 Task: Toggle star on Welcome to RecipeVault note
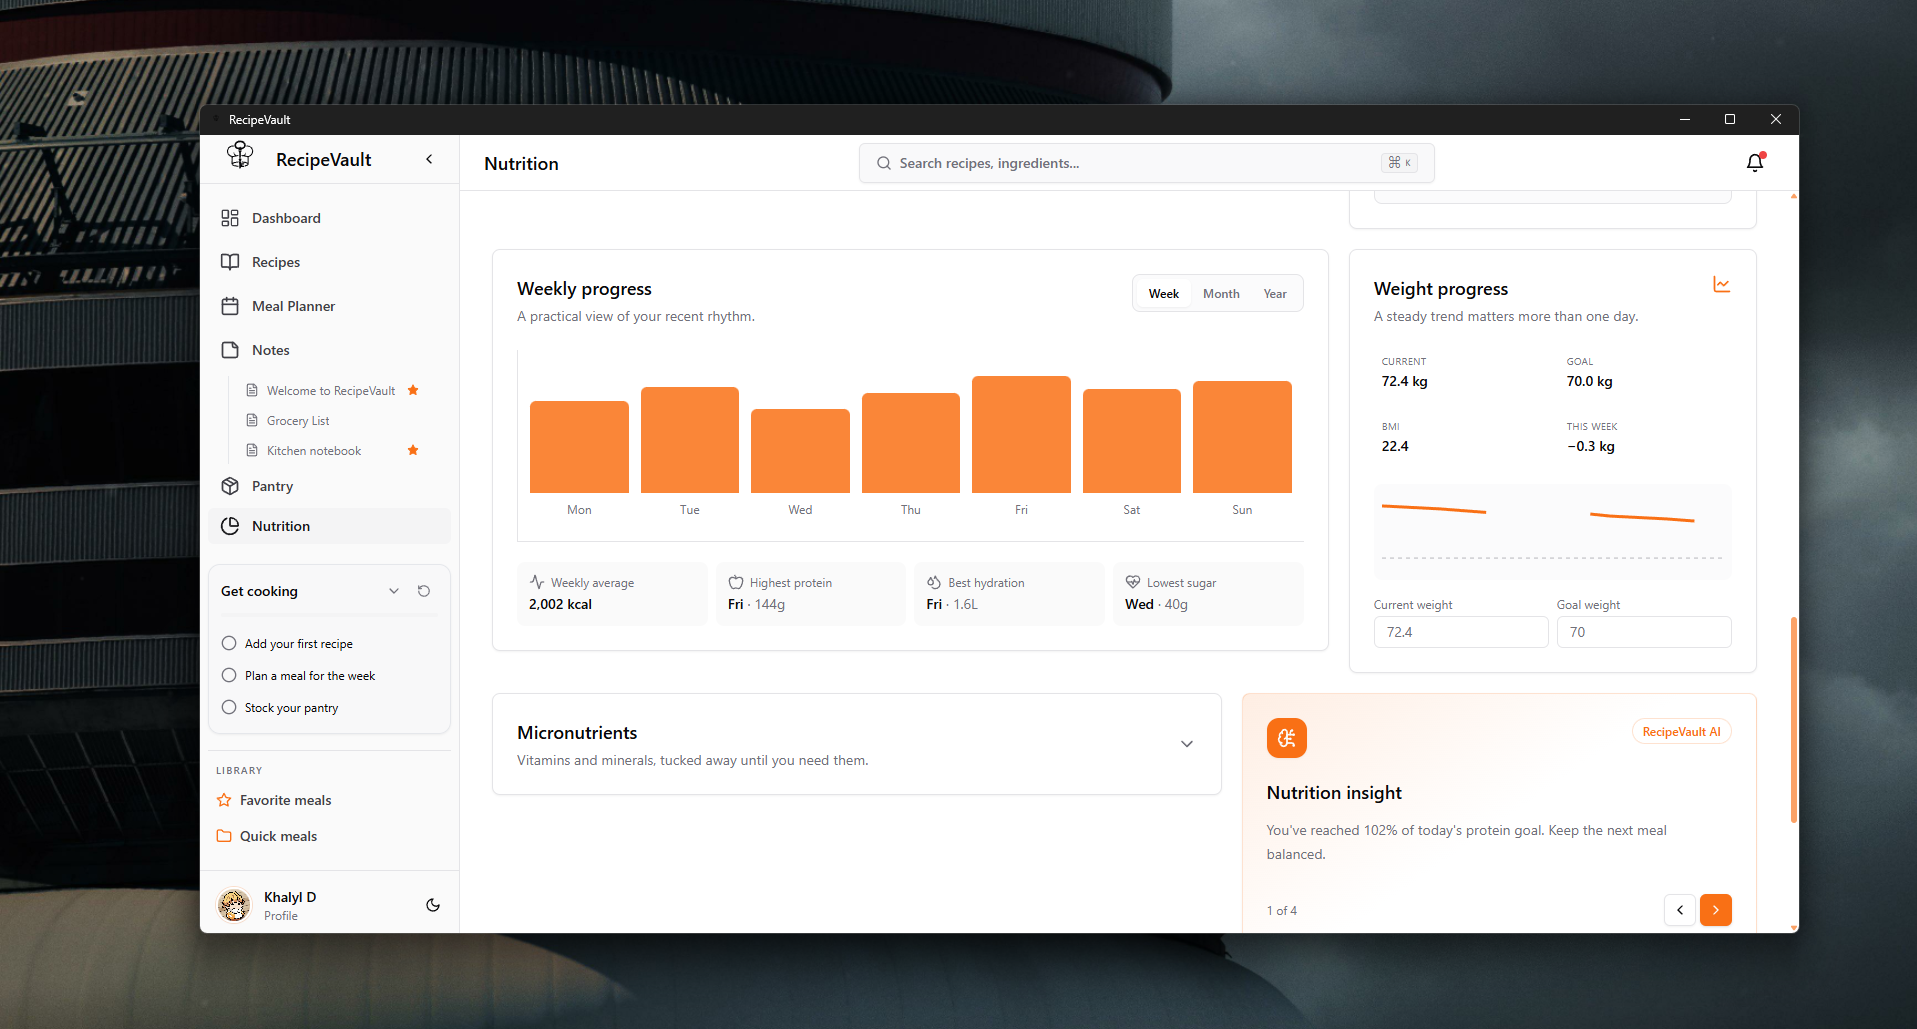(x=413, y=390)
